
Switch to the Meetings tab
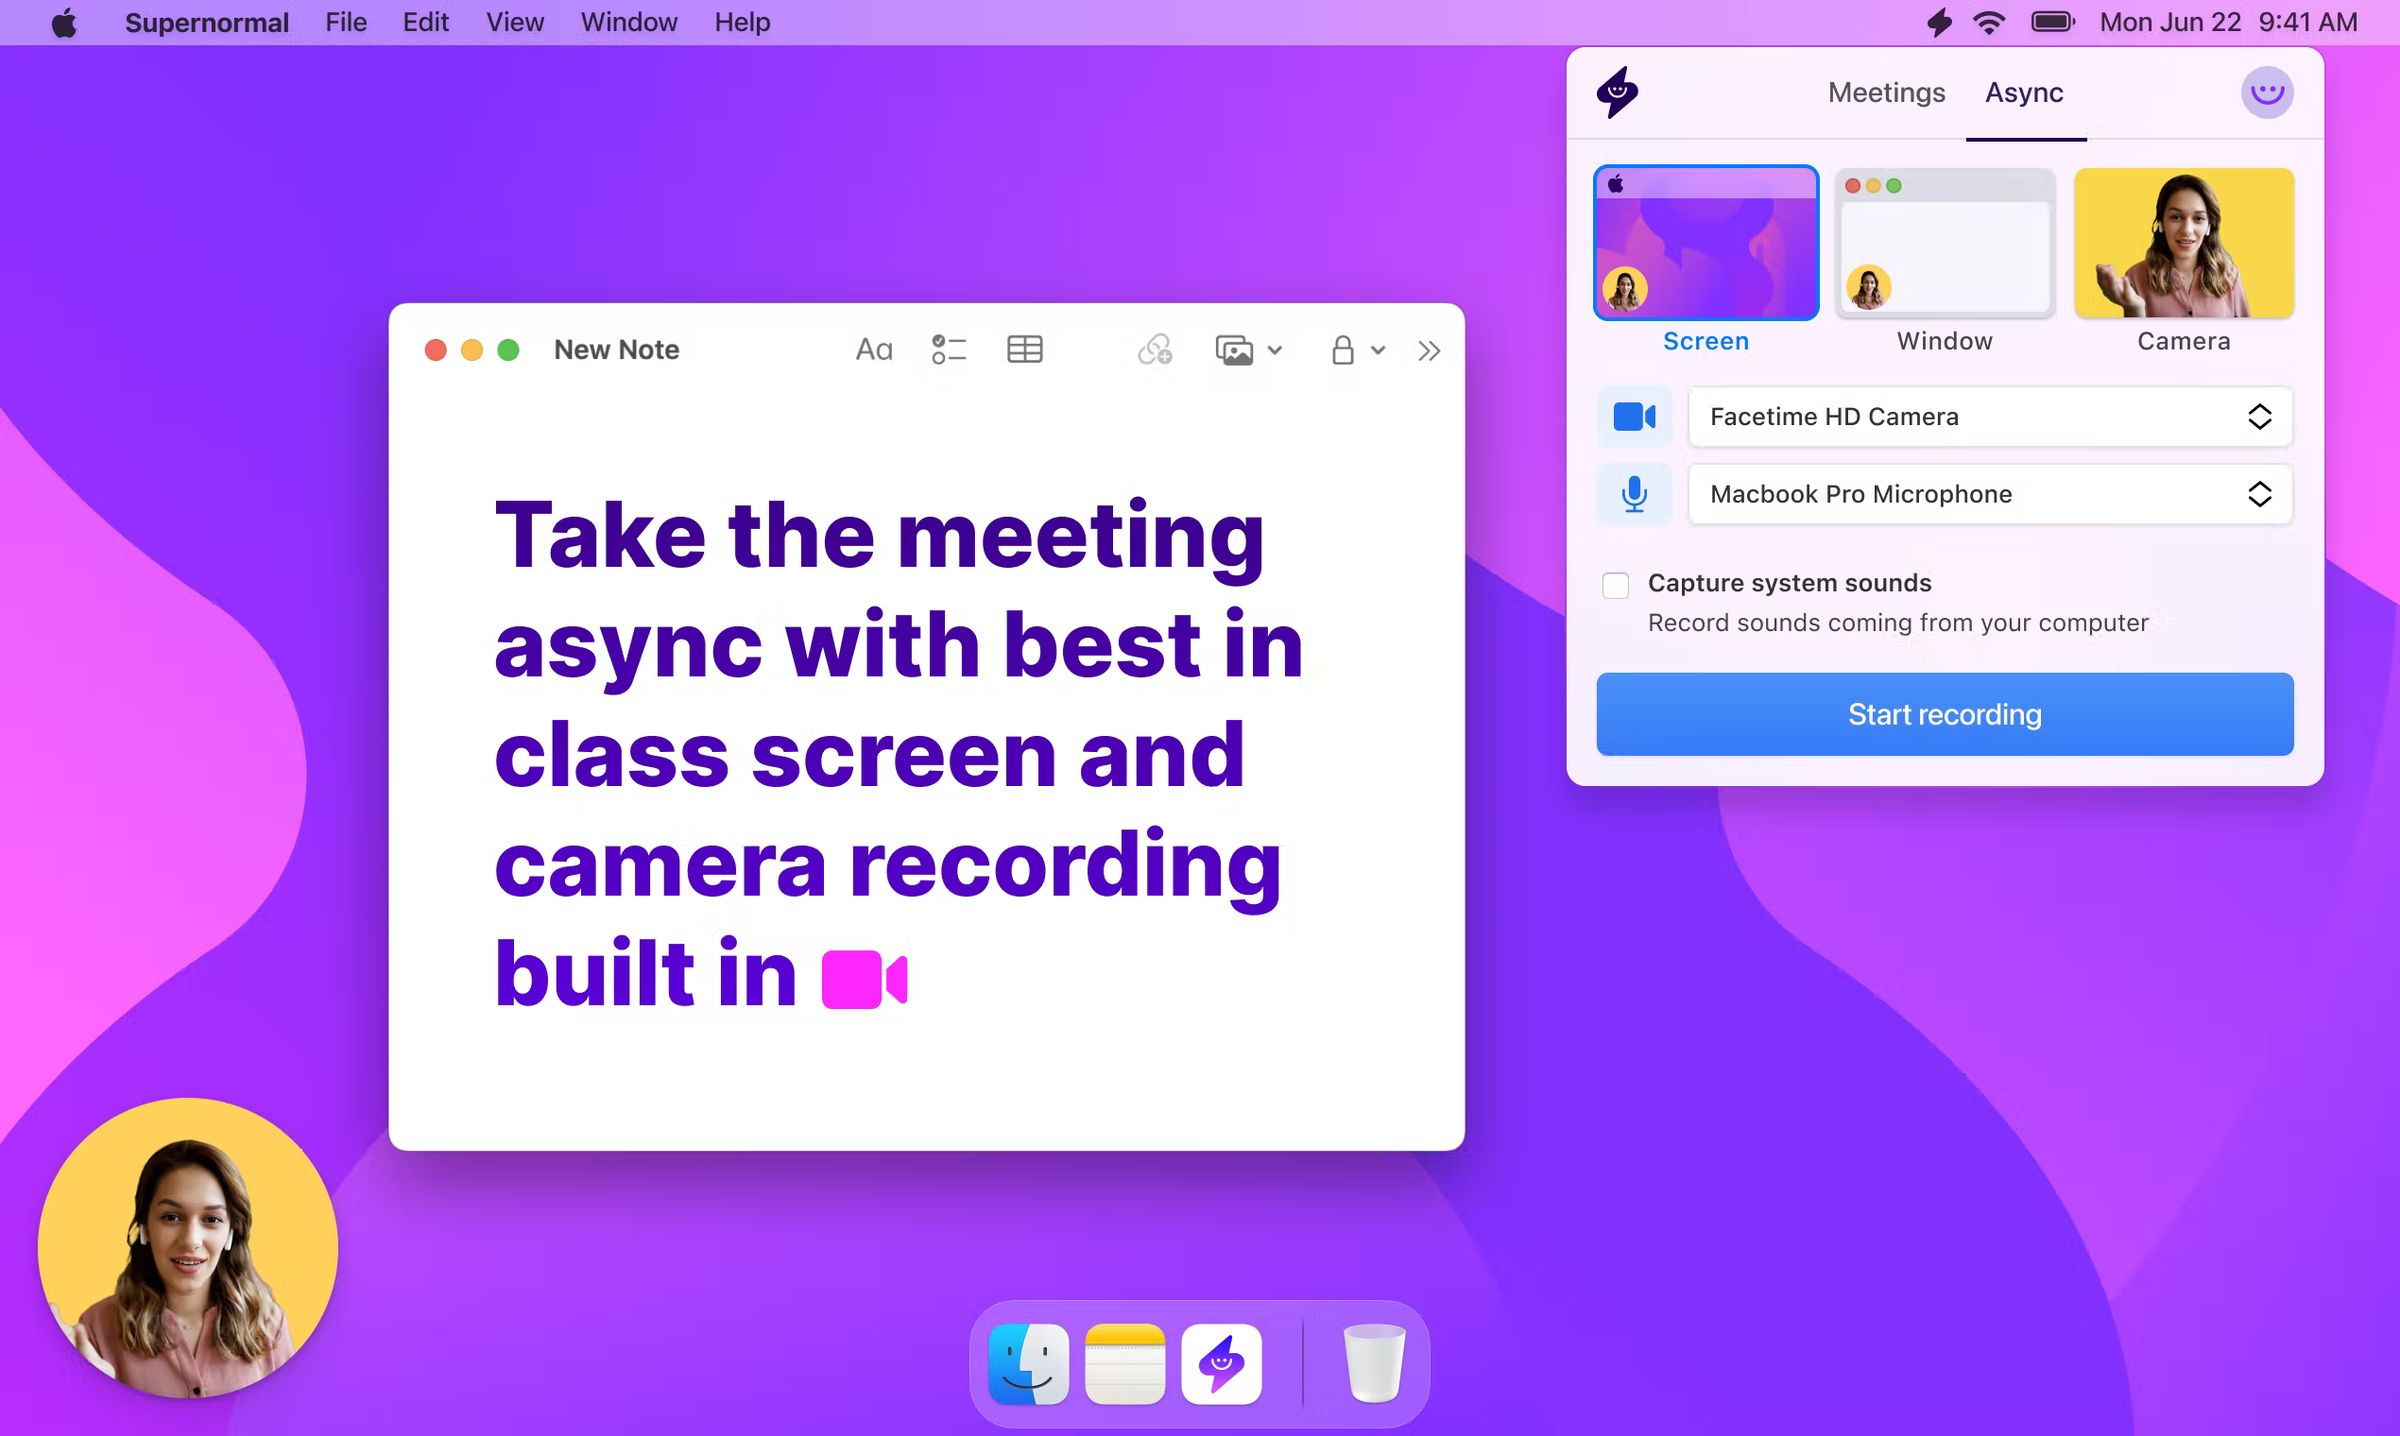coord(1886,92)
